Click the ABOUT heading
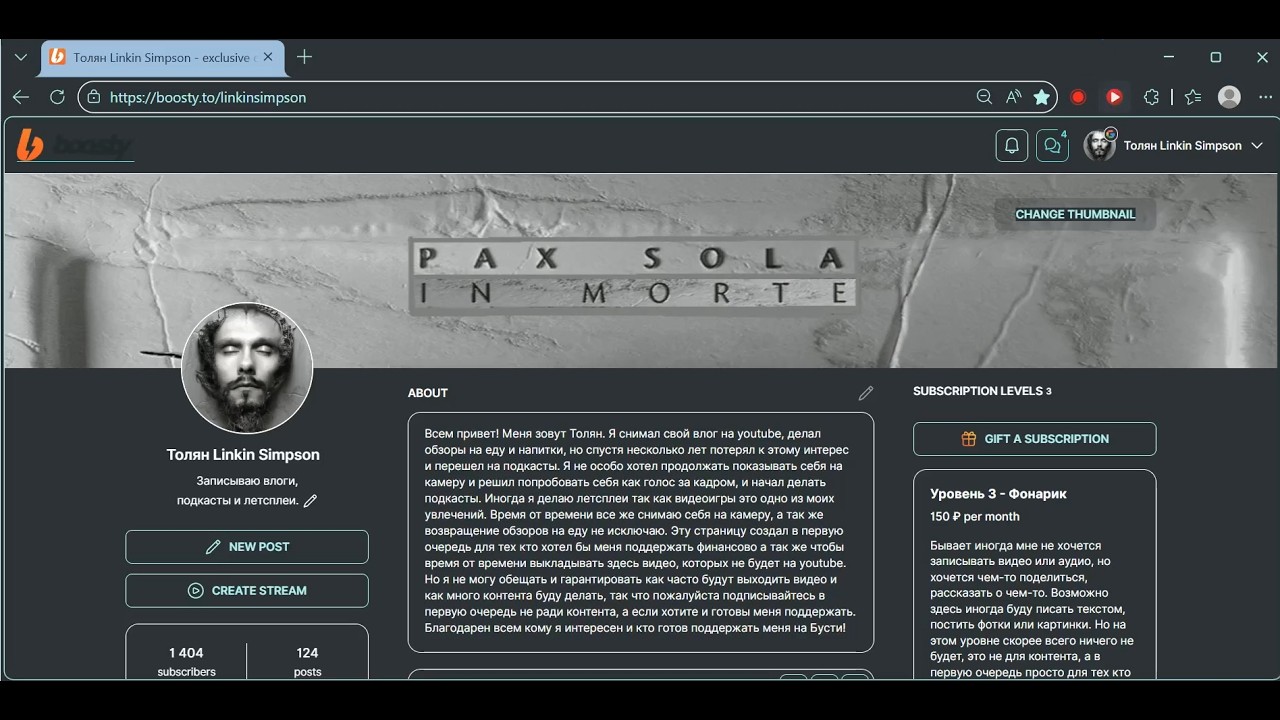1280x720 pixels. (x=428, y=393)
